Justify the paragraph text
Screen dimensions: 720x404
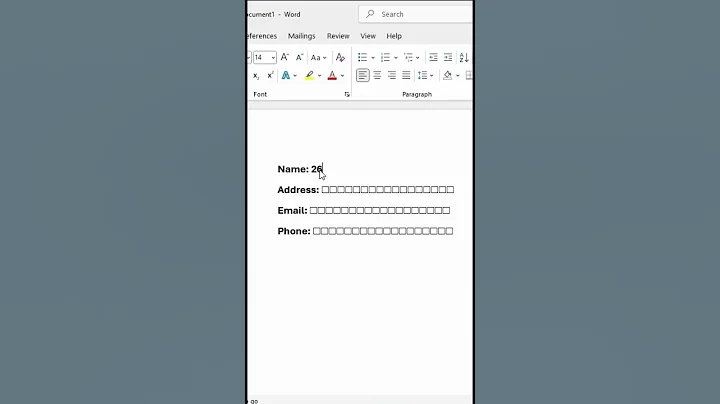[x=406, y=75]
